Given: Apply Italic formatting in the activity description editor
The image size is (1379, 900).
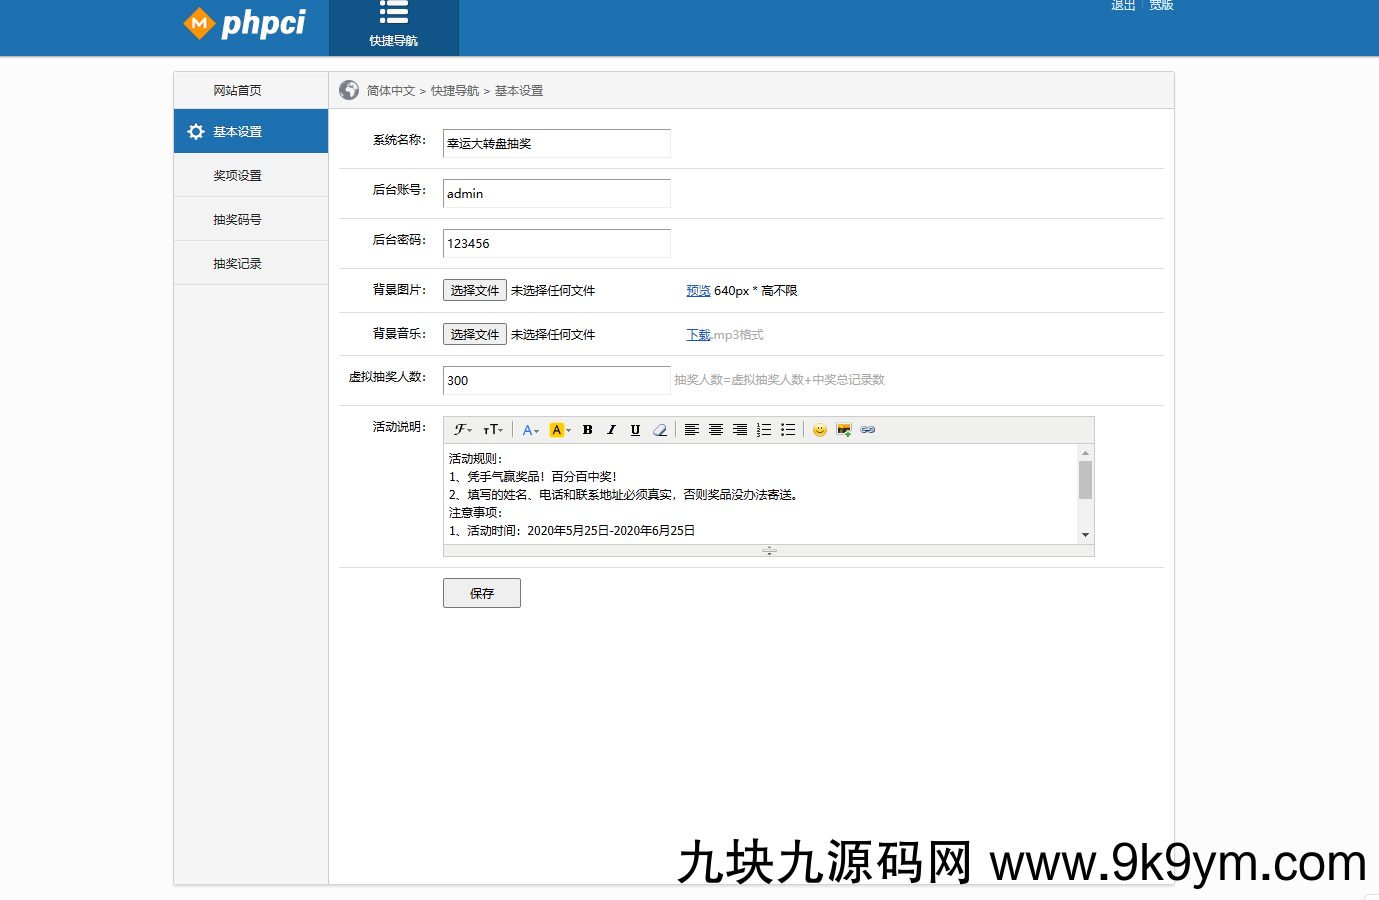Looking at the screenshot, I should click(x=611, y=429).
